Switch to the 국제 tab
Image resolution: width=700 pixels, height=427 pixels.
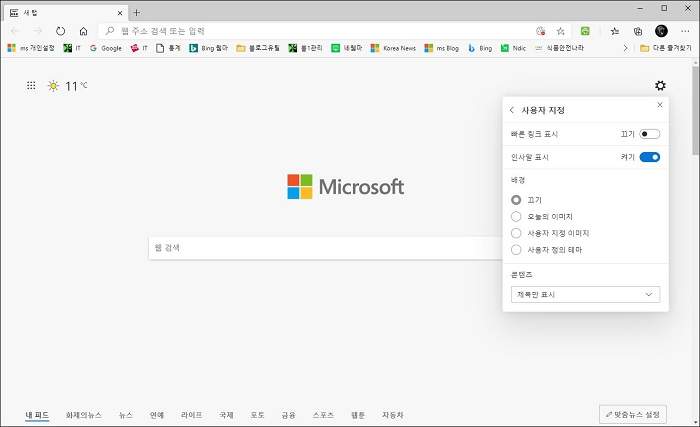226,415
